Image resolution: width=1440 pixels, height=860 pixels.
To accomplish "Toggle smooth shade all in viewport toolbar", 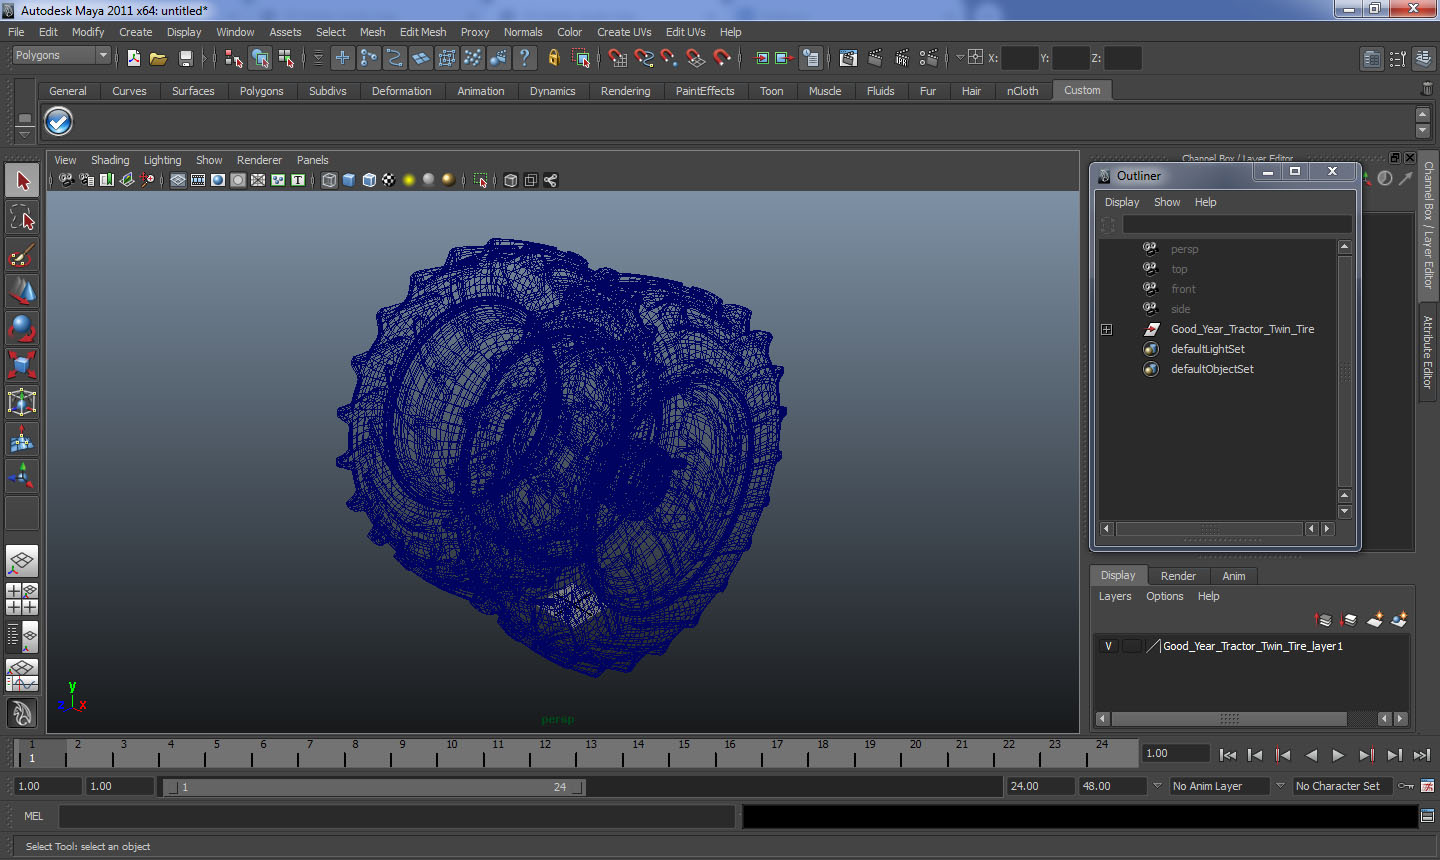I will tap(349, 180).
